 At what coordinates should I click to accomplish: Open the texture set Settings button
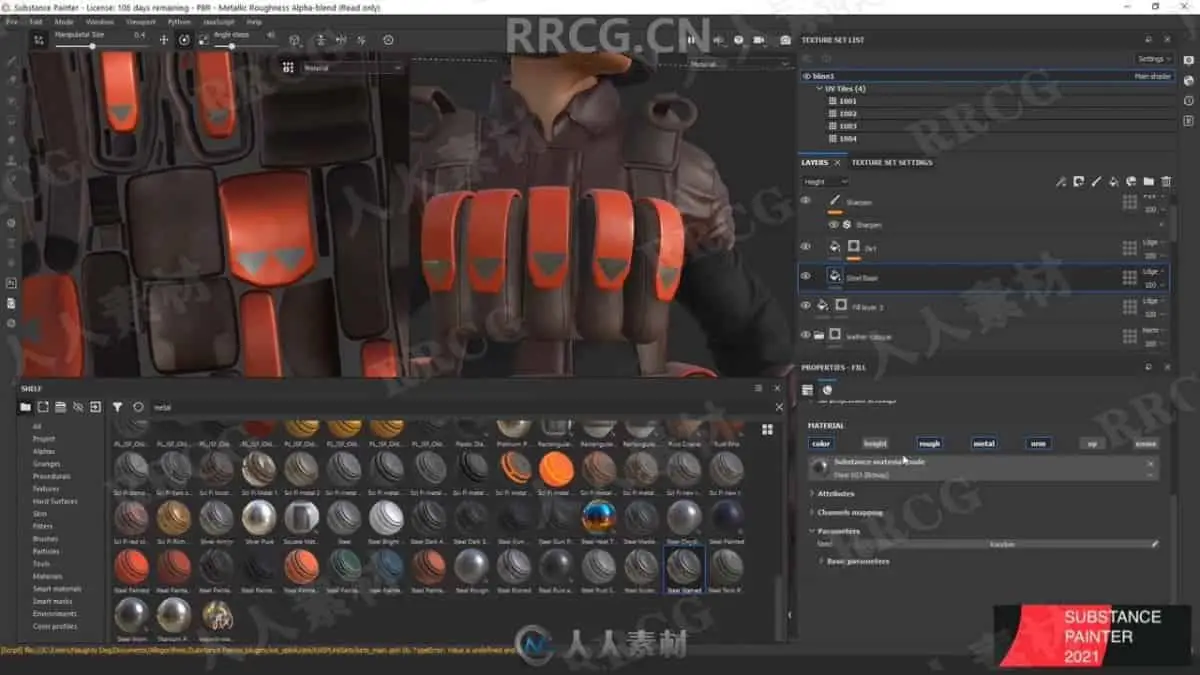click(1153, 59)
